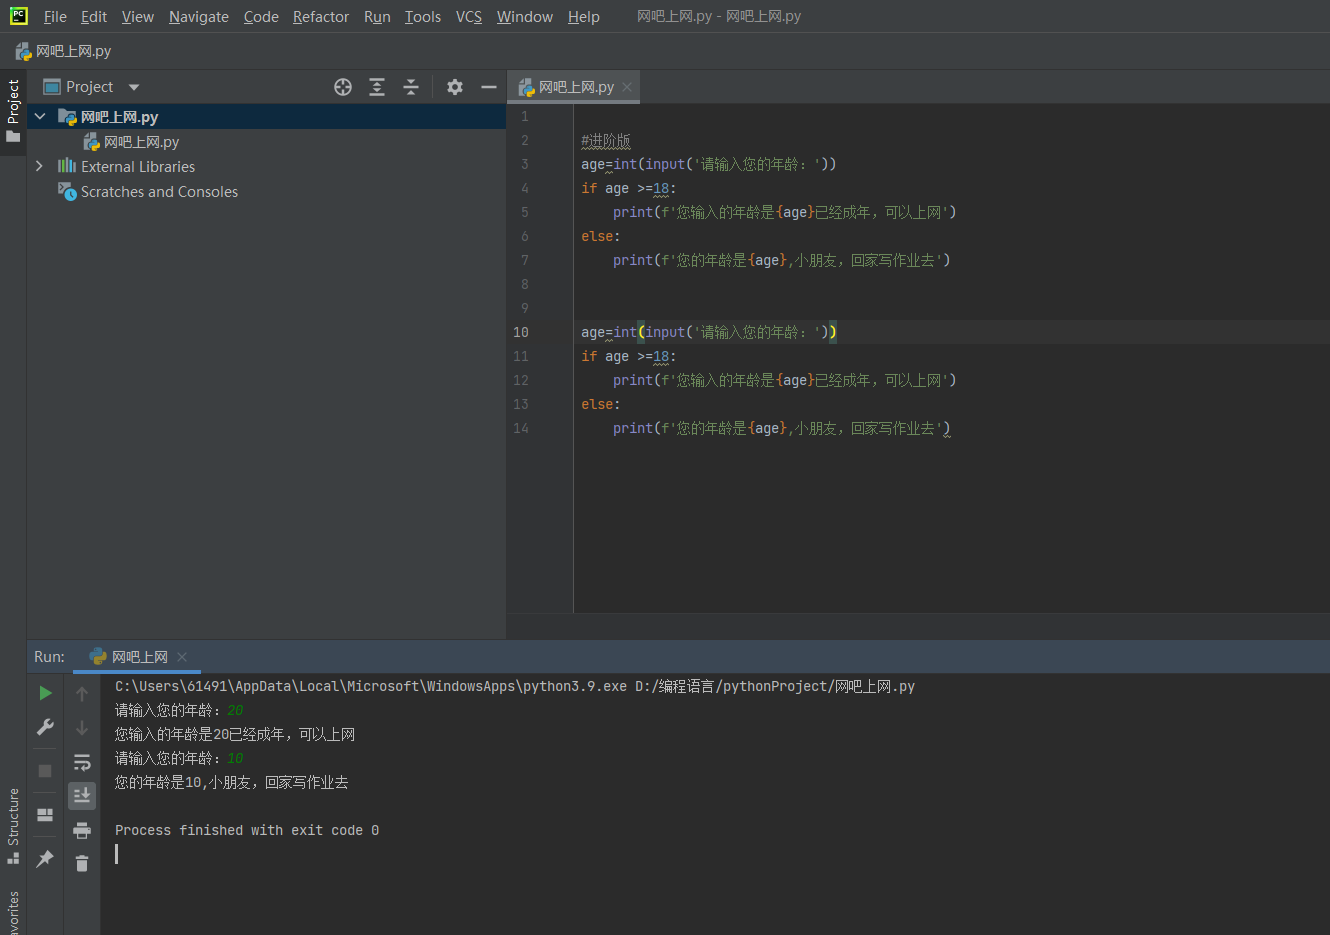Open the Refactor menu

[x=320, y=17]
